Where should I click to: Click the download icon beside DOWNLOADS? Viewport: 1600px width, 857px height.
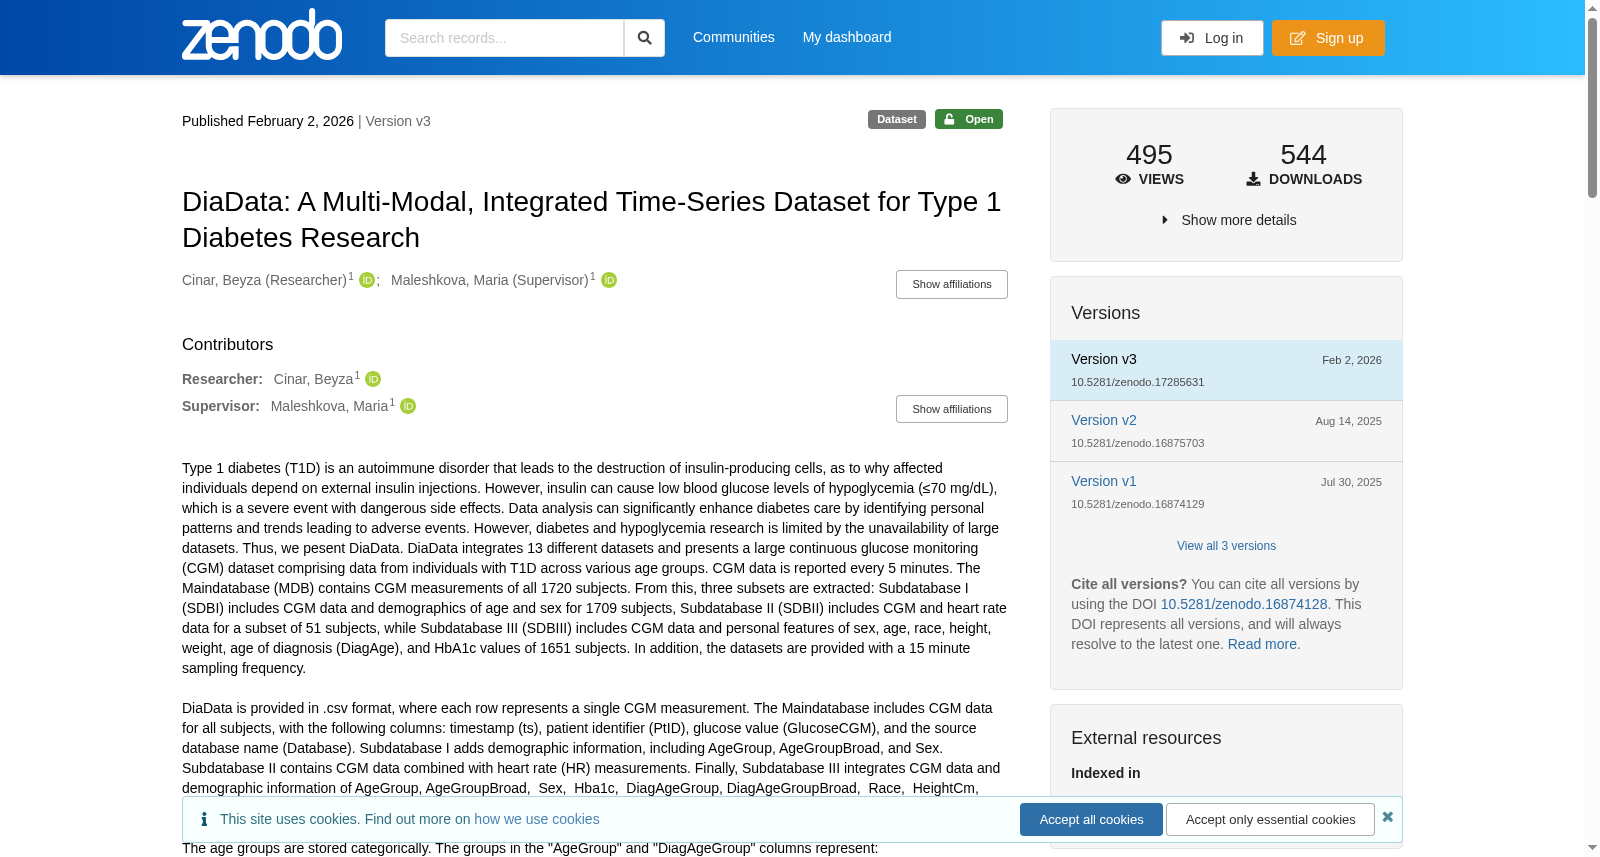point(1253,180)
